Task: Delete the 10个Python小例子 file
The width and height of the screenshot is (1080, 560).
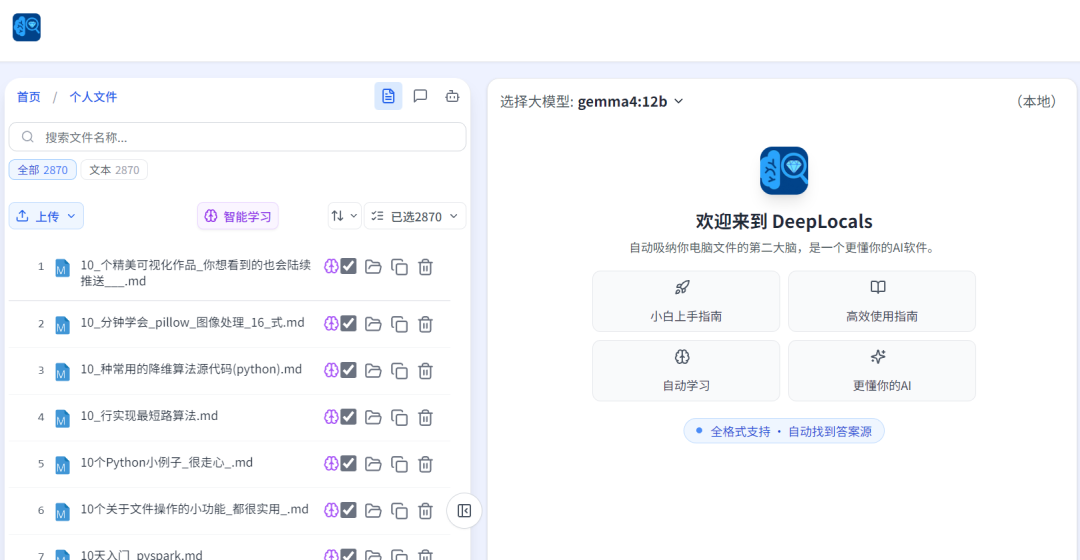Action: (426, 464)
